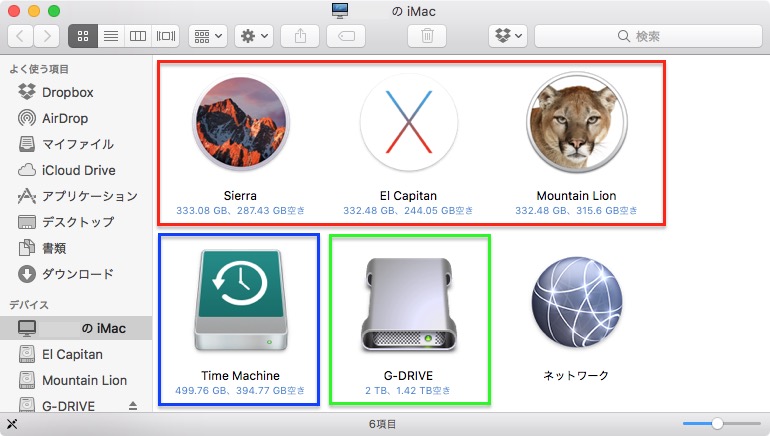Click the Time Machine name label
This screenshot has height=436, width=770.
coord(241,376)
